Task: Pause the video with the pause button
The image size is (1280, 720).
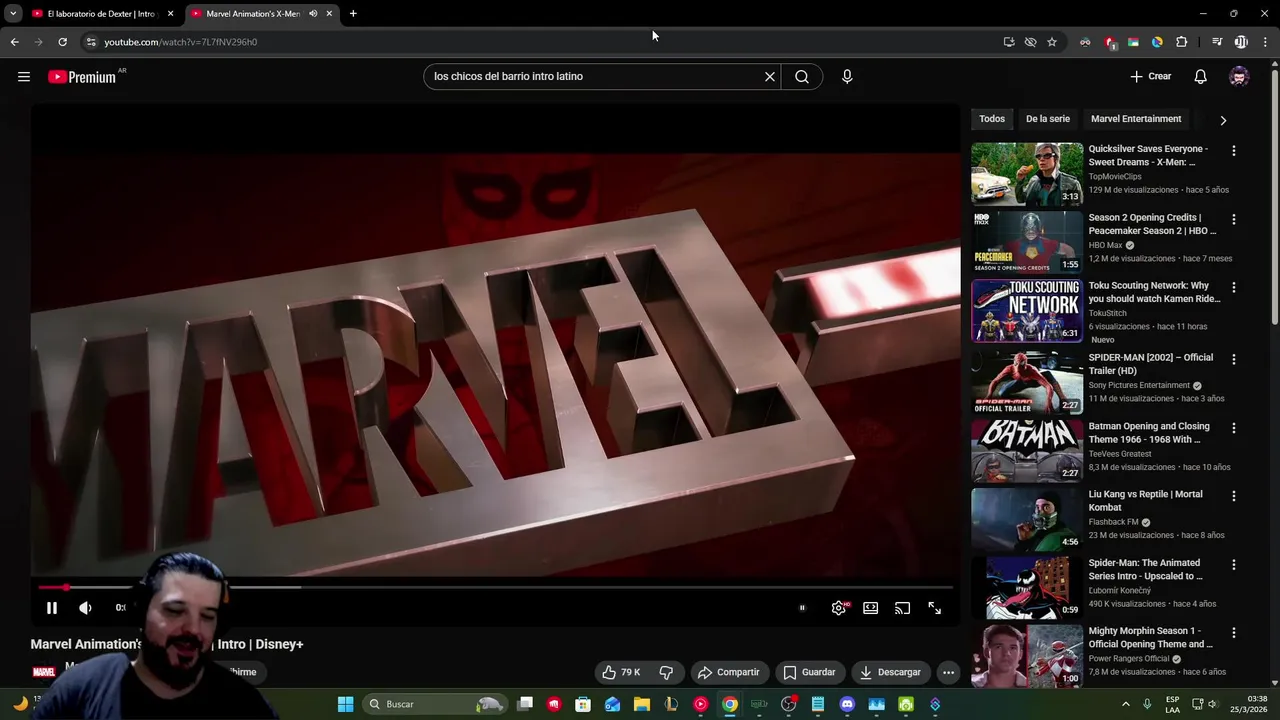Action: pyautogui.click(x=52, y=608)
